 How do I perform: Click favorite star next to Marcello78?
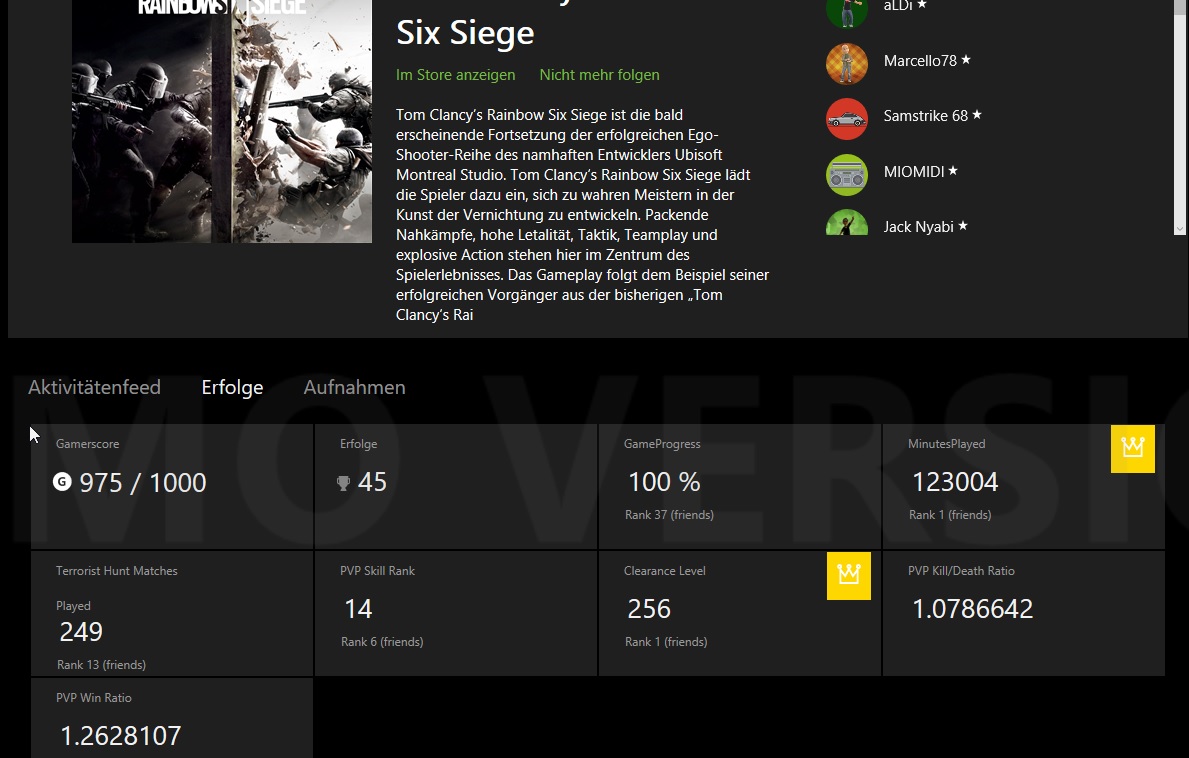[966, 59]
